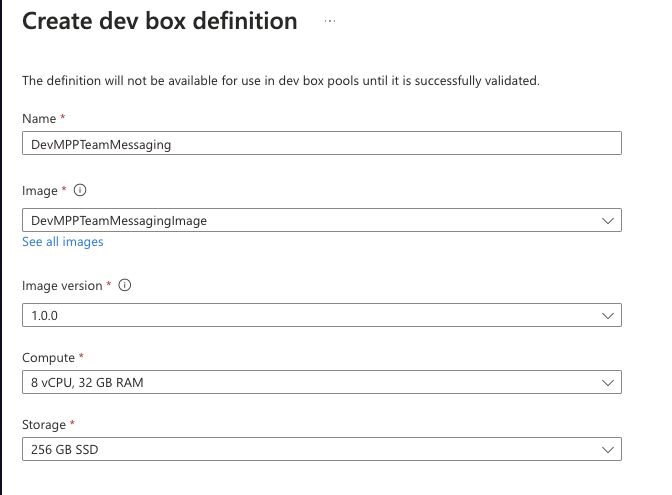Expand the Storage 256 GB SSD dropdown

[322, 449]
